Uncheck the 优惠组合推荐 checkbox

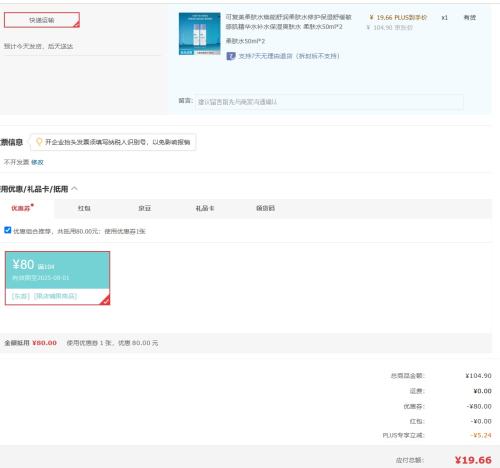point(8,230)
